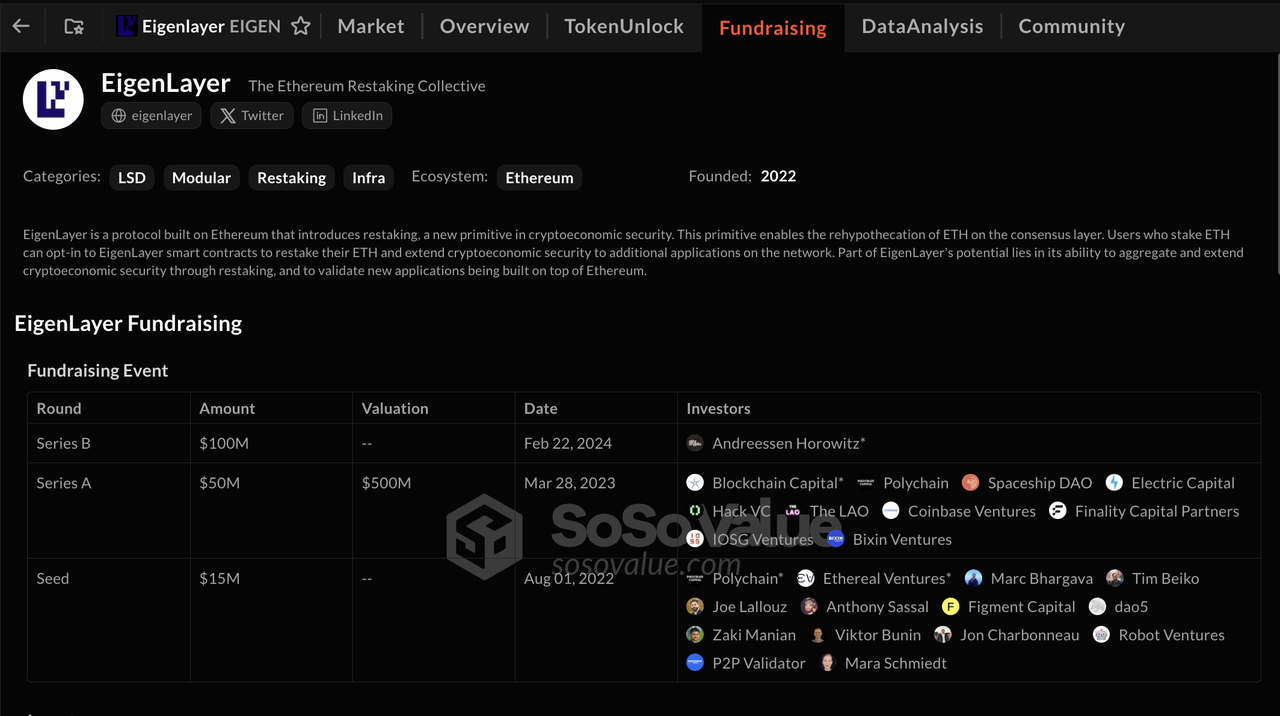Open the EigenLayer LinkedIn page button

pyautogui.click(x=348, y=116)
